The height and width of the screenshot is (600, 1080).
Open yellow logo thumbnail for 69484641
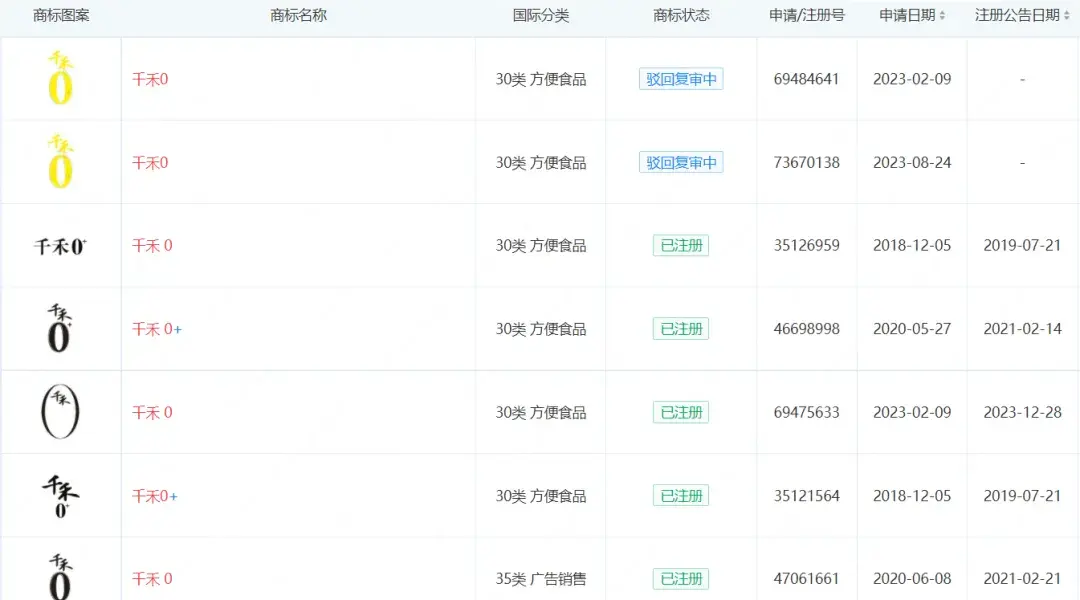[x=61, y=78]
